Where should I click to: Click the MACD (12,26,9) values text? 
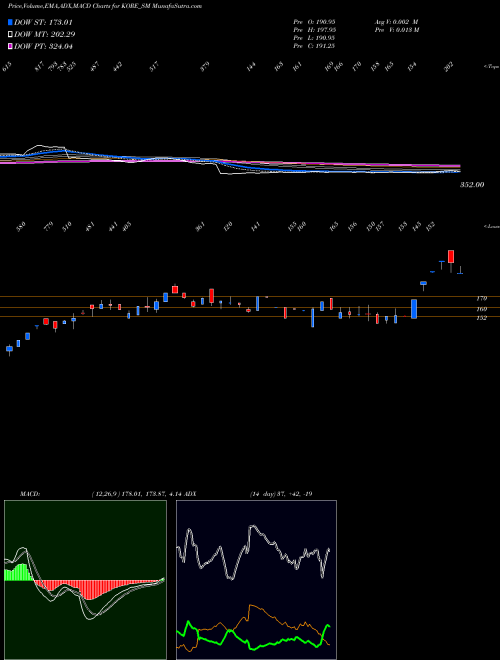tap(136, 494)
